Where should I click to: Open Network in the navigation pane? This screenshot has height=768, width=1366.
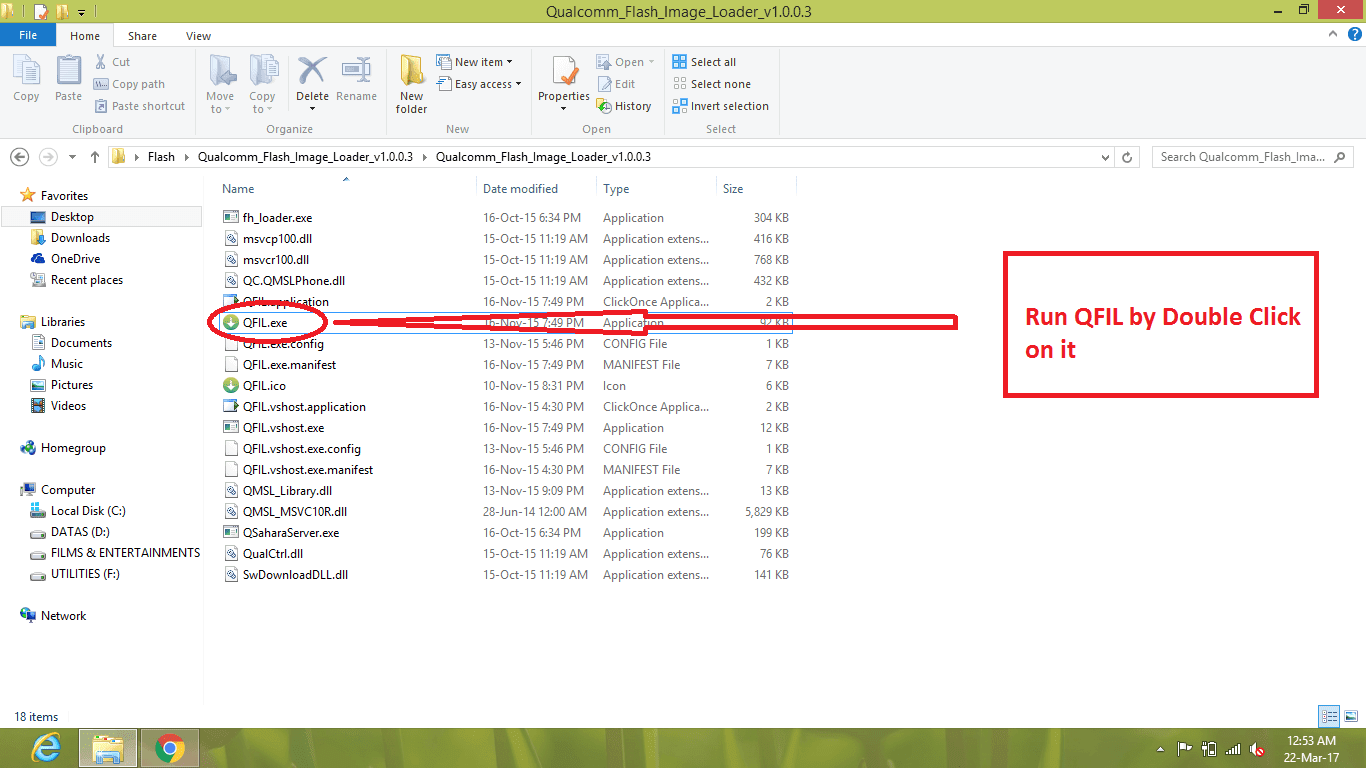tap(63, 616)
